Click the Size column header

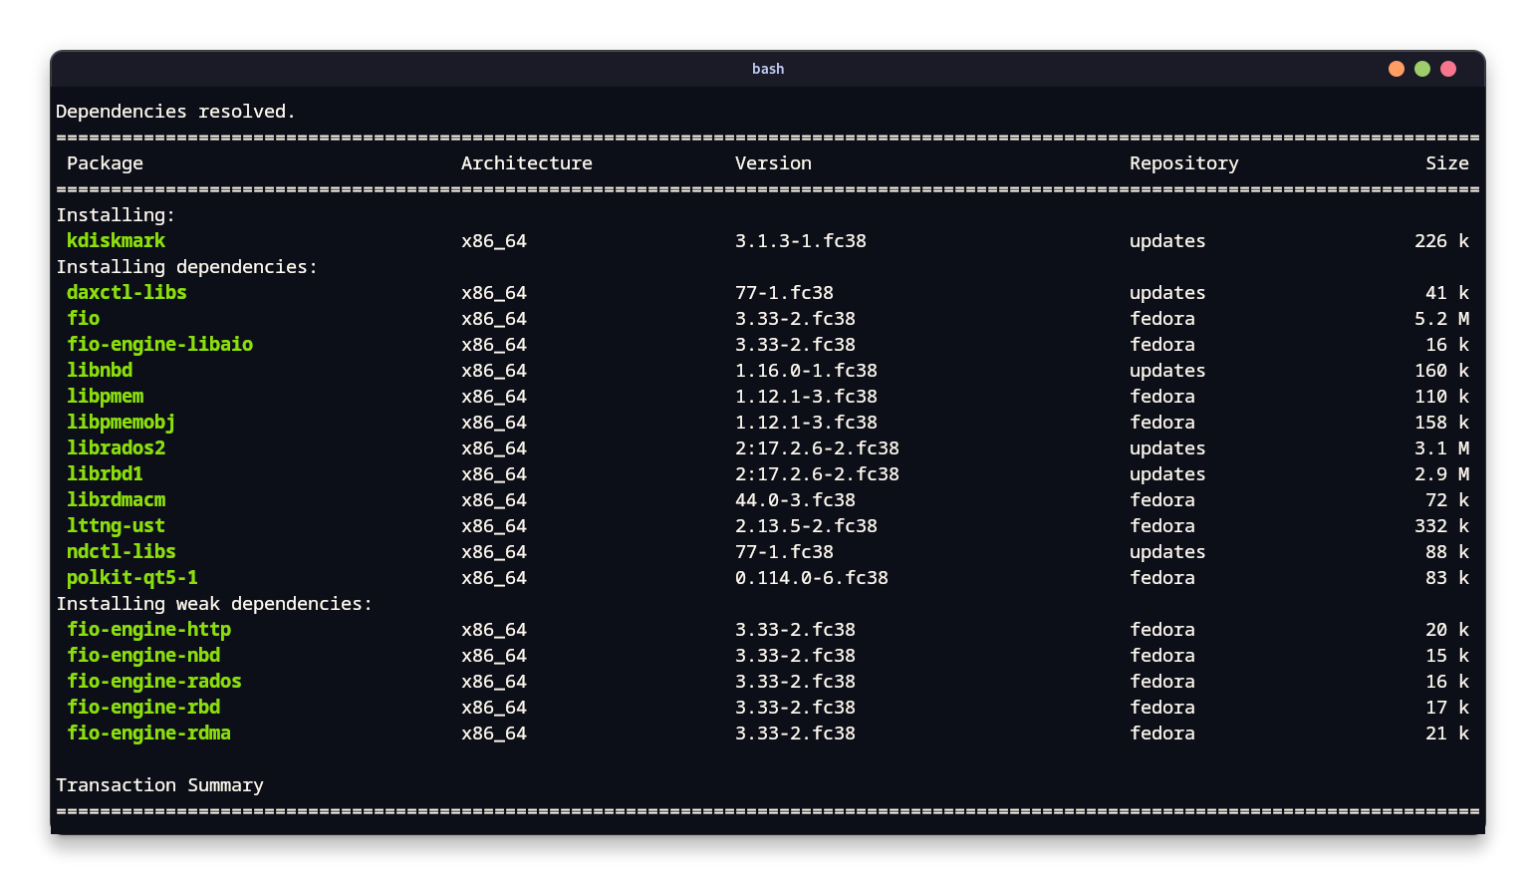1448,163
